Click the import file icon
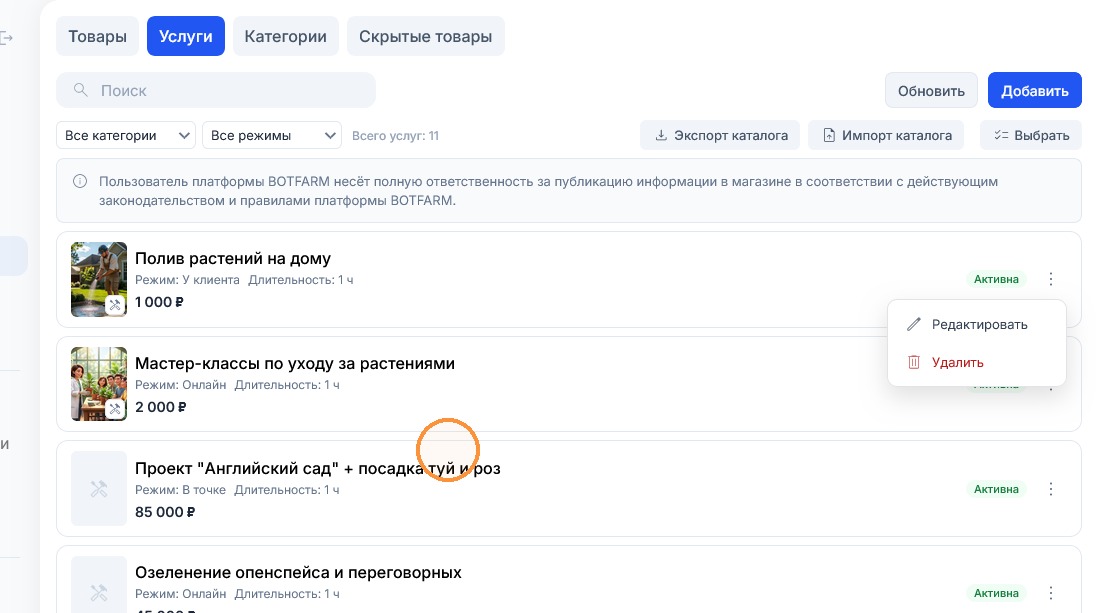 pyautogui.click(x=829, y=135)
